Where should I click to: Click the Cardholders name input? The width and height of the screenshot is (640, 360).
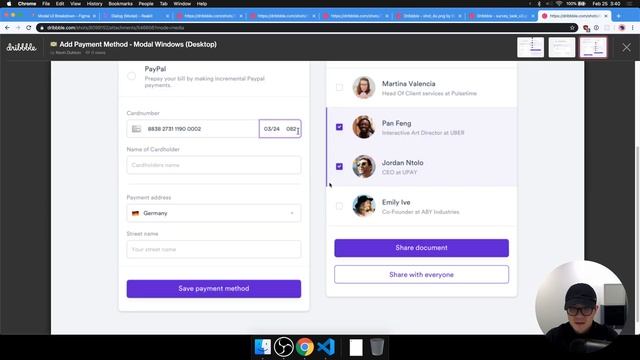click(x=214, y=165)
